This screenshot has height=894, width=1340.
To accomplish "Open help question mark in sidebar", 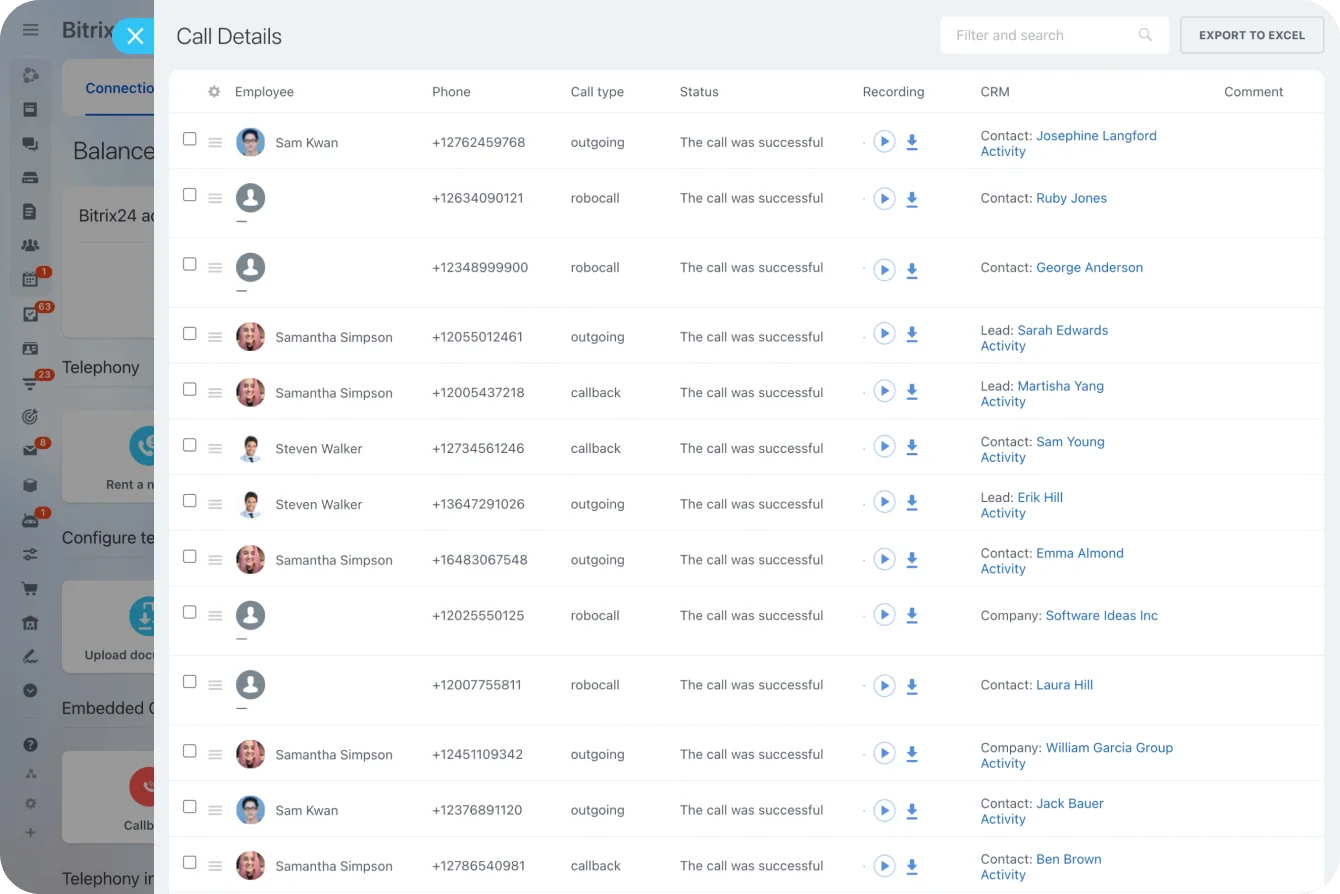I will [x=30, y=744].
